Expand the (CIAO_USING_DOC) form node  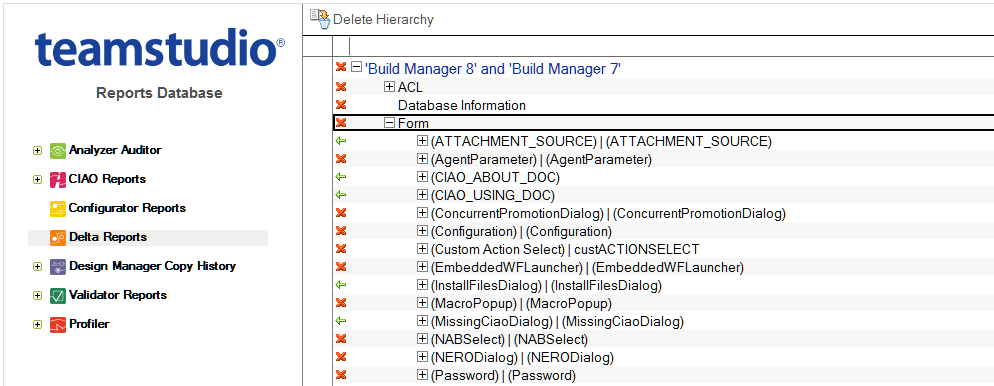422,195
